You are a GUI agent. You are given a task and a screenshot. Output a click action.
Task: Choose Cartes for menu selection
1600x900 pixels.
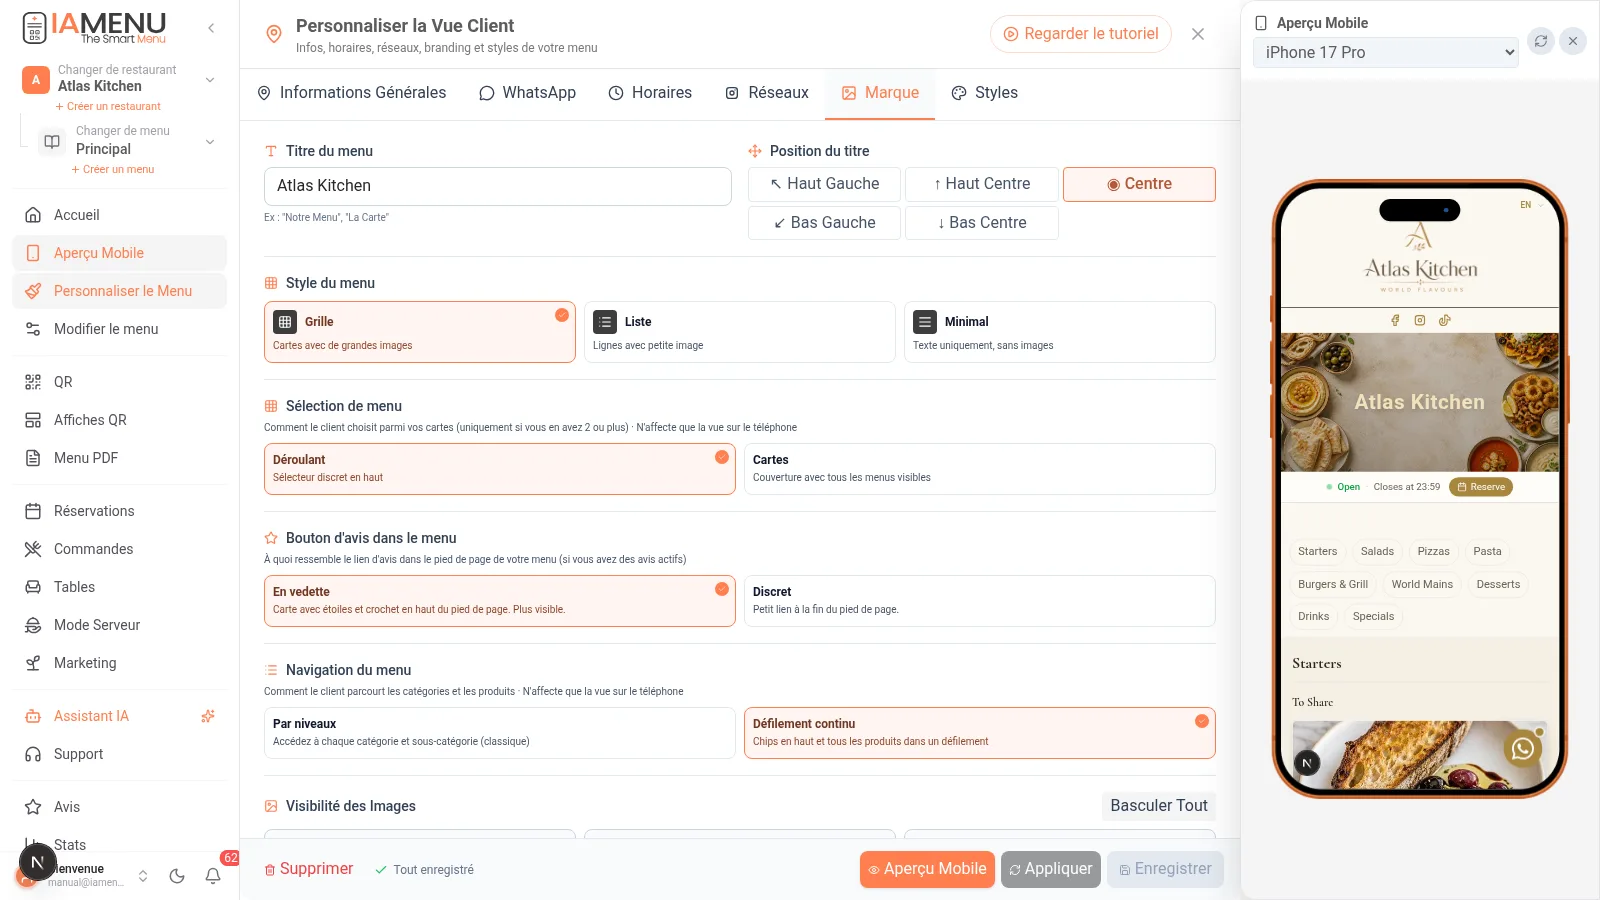(980, 469)
